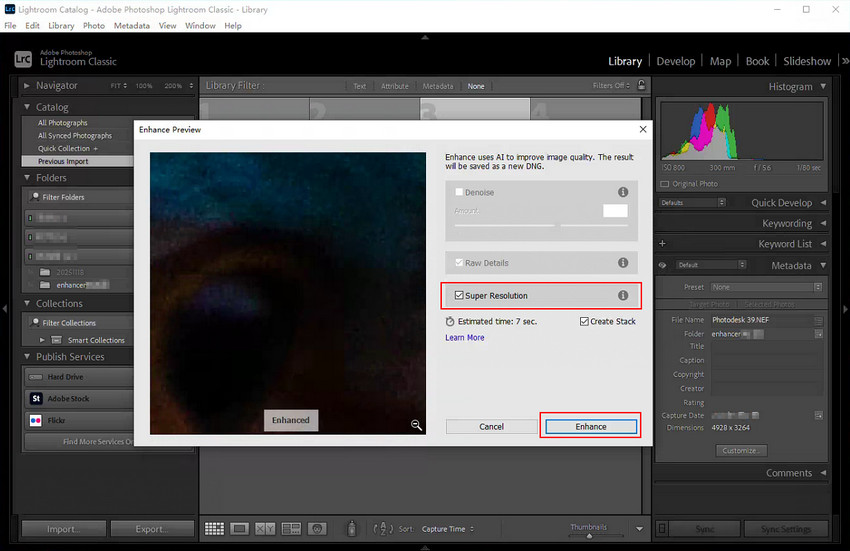The height and width of the screenshot is (551, 850).
Task: Open the Metadata menu in menu bar
Action: pyautogui.click(x=132, y=25)
